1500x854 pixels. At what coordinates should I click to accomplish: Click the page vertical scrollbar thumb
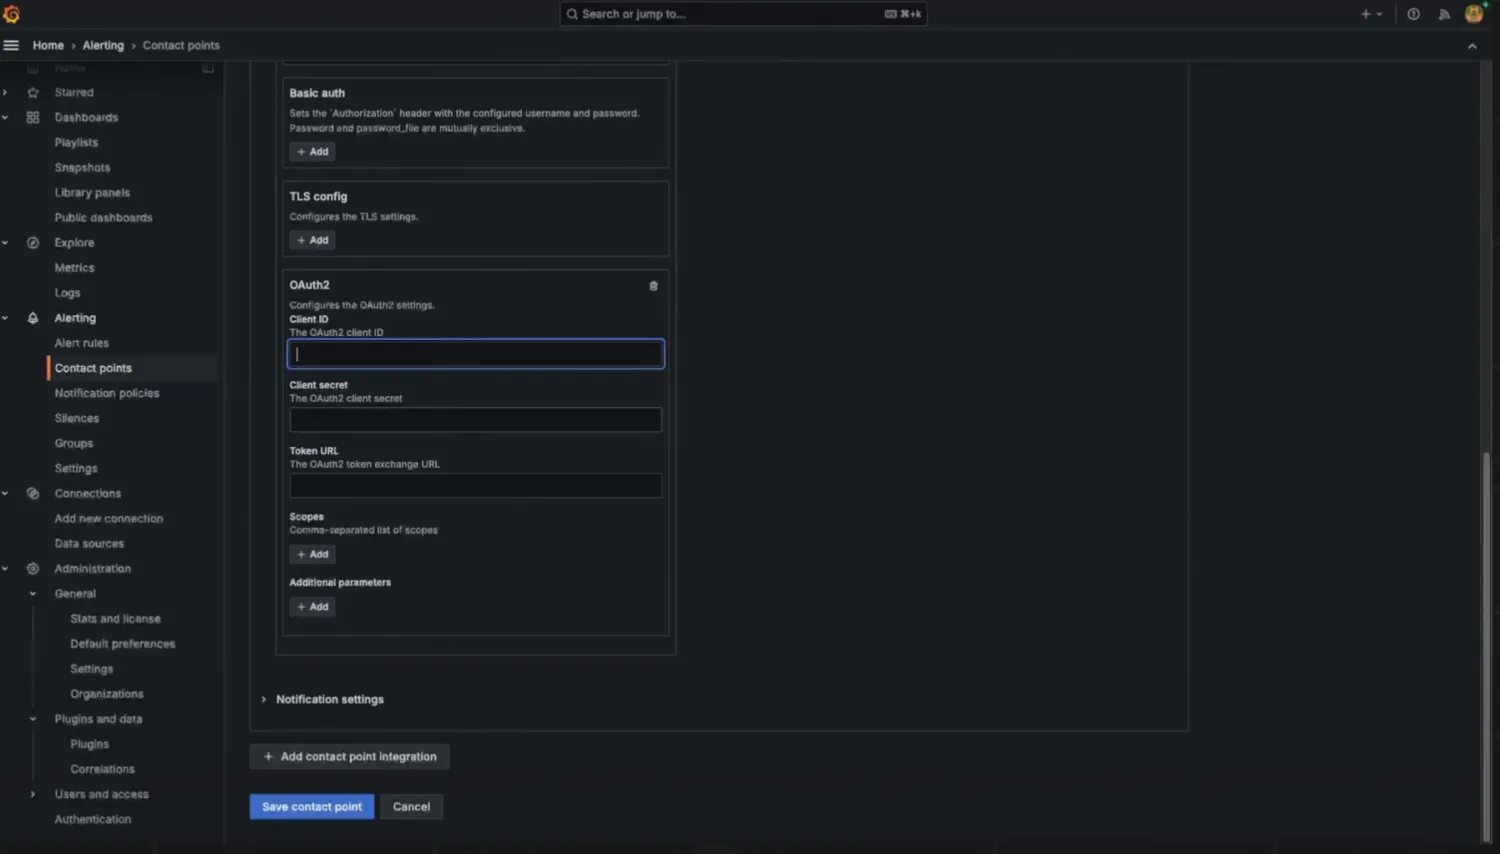click(1487, 648)
